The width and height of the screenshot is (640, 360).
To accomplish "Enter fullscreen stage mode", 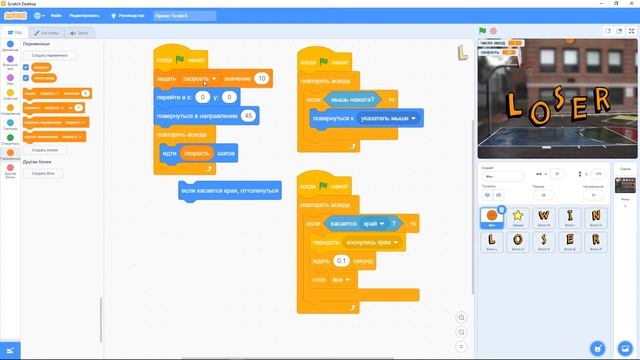I will [x=631, y=31].
